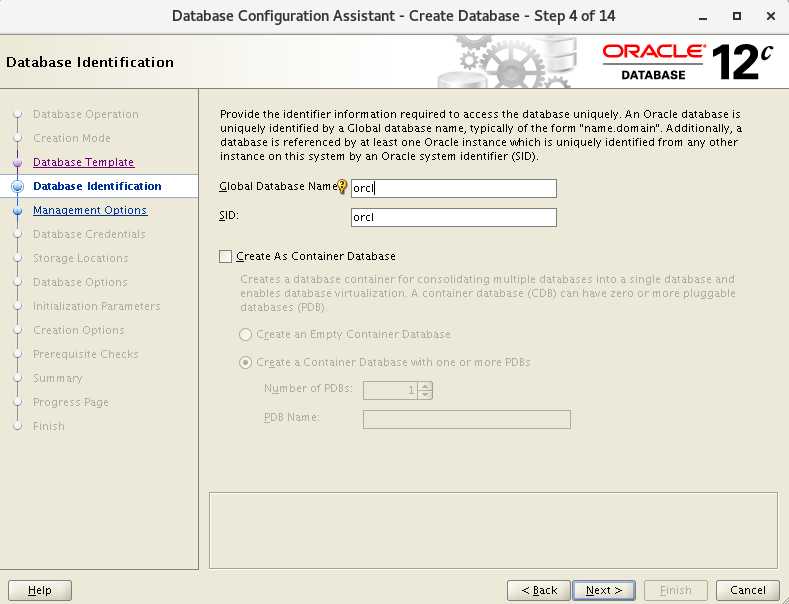The image size is (789, 604).
Task: Click the Creation Options step label
Action: 78,330
